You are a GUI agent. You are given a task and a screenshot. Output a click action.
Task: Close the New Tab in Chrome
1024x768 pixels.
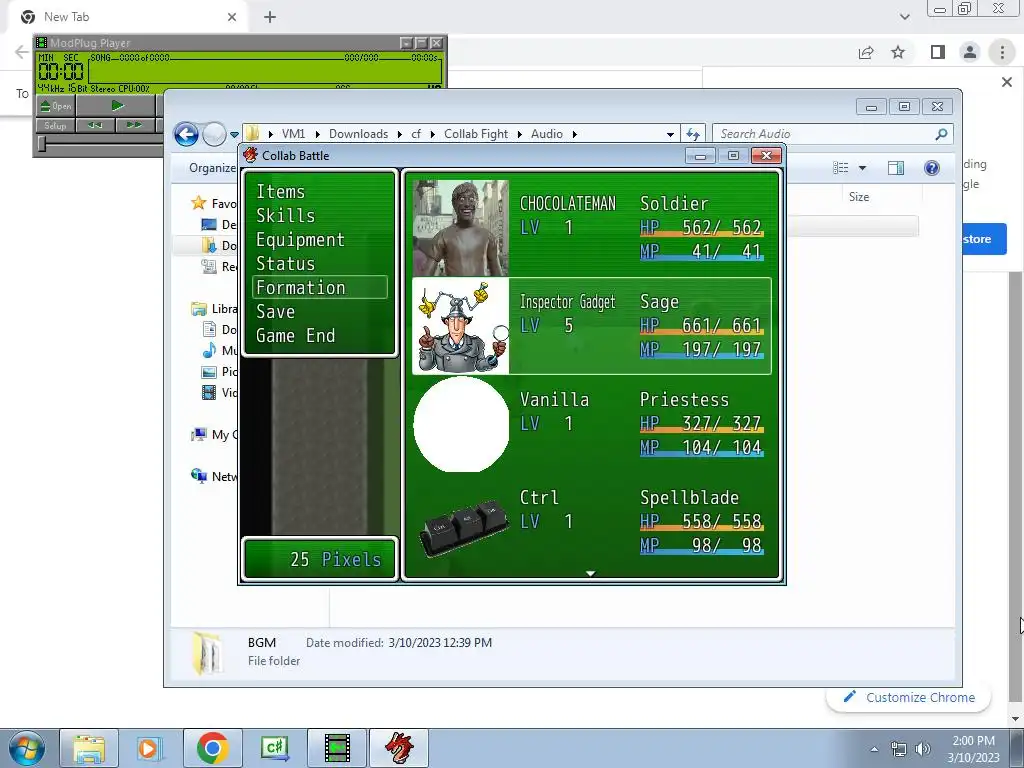[x=232, y=17]
